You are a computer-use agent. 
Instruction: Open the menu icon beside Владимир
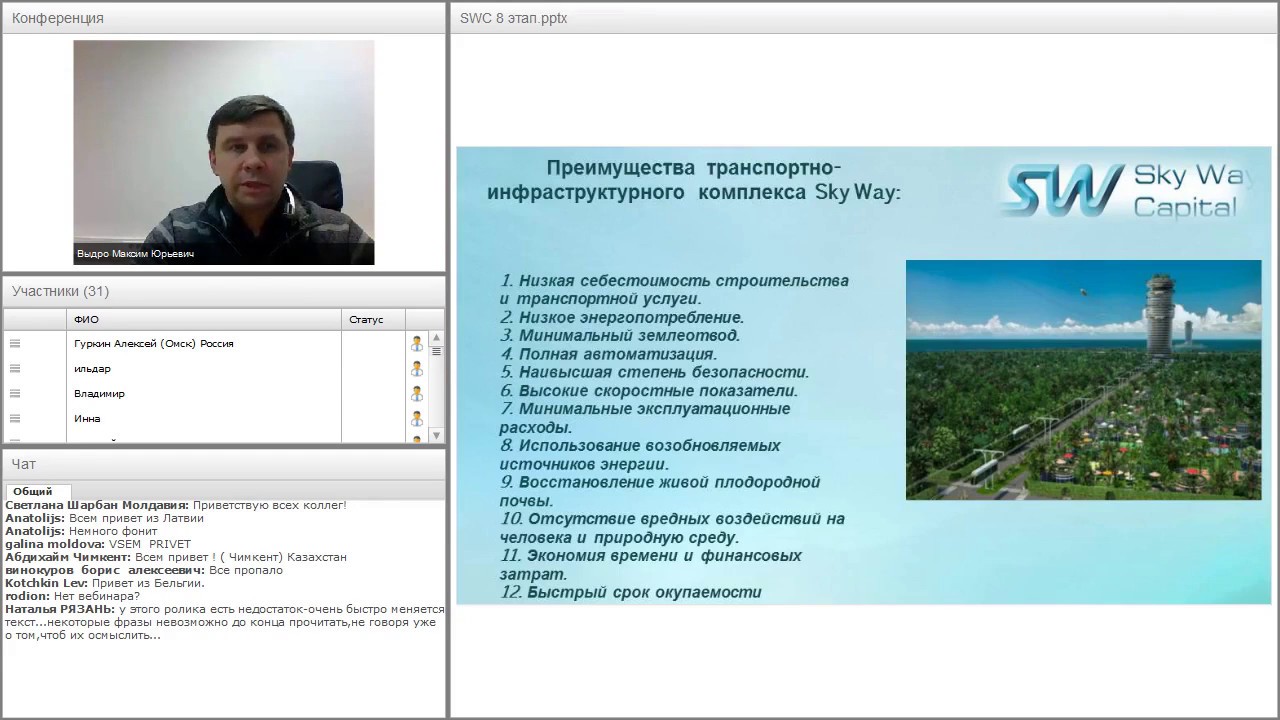tap(15, 393)
